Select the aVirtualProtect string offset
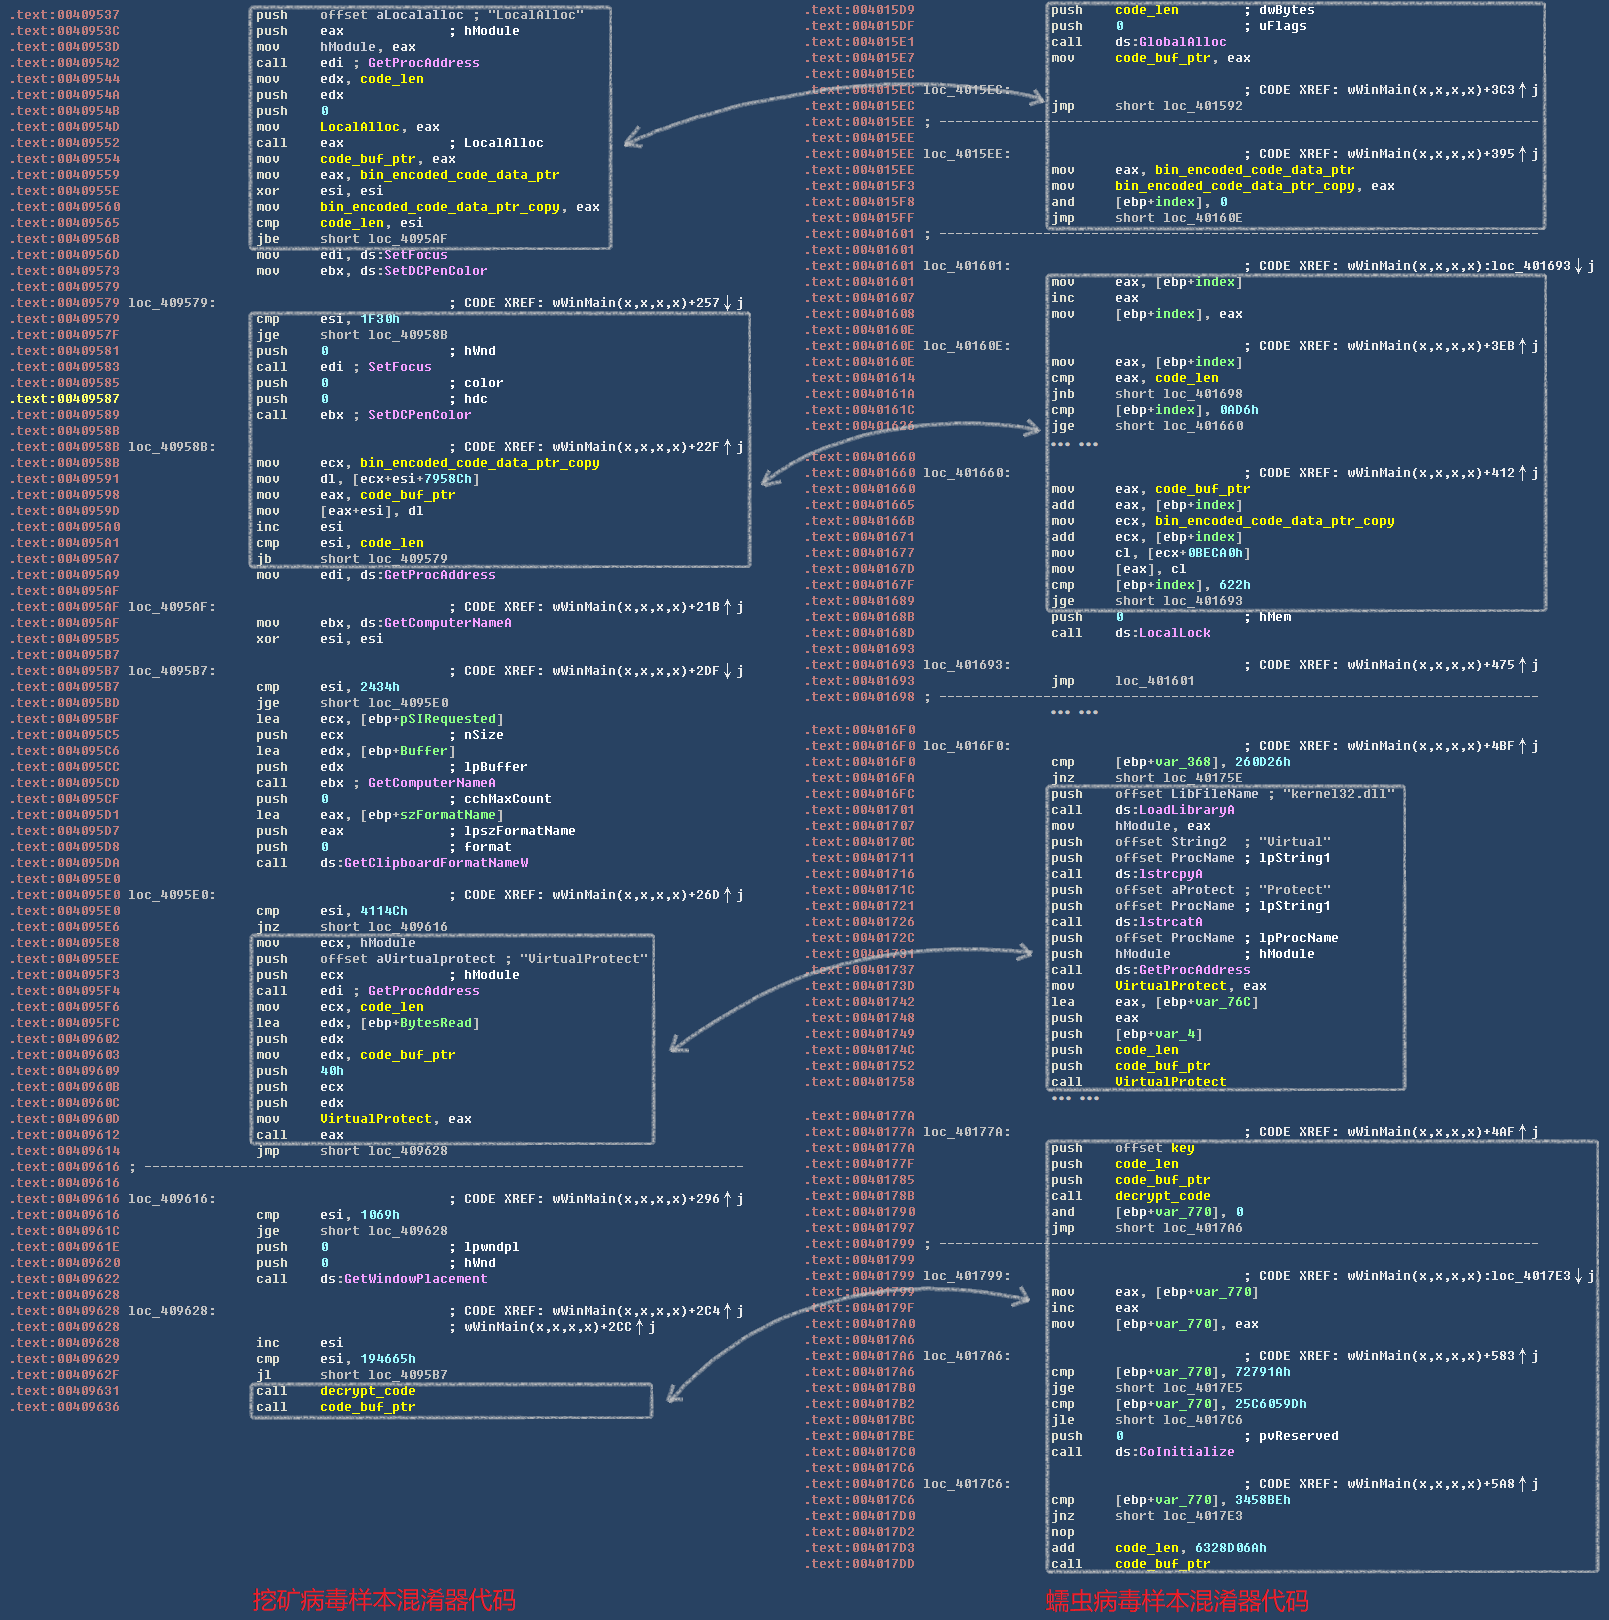This screenshot has width=1609, height=1620. (x=407, y=959)
